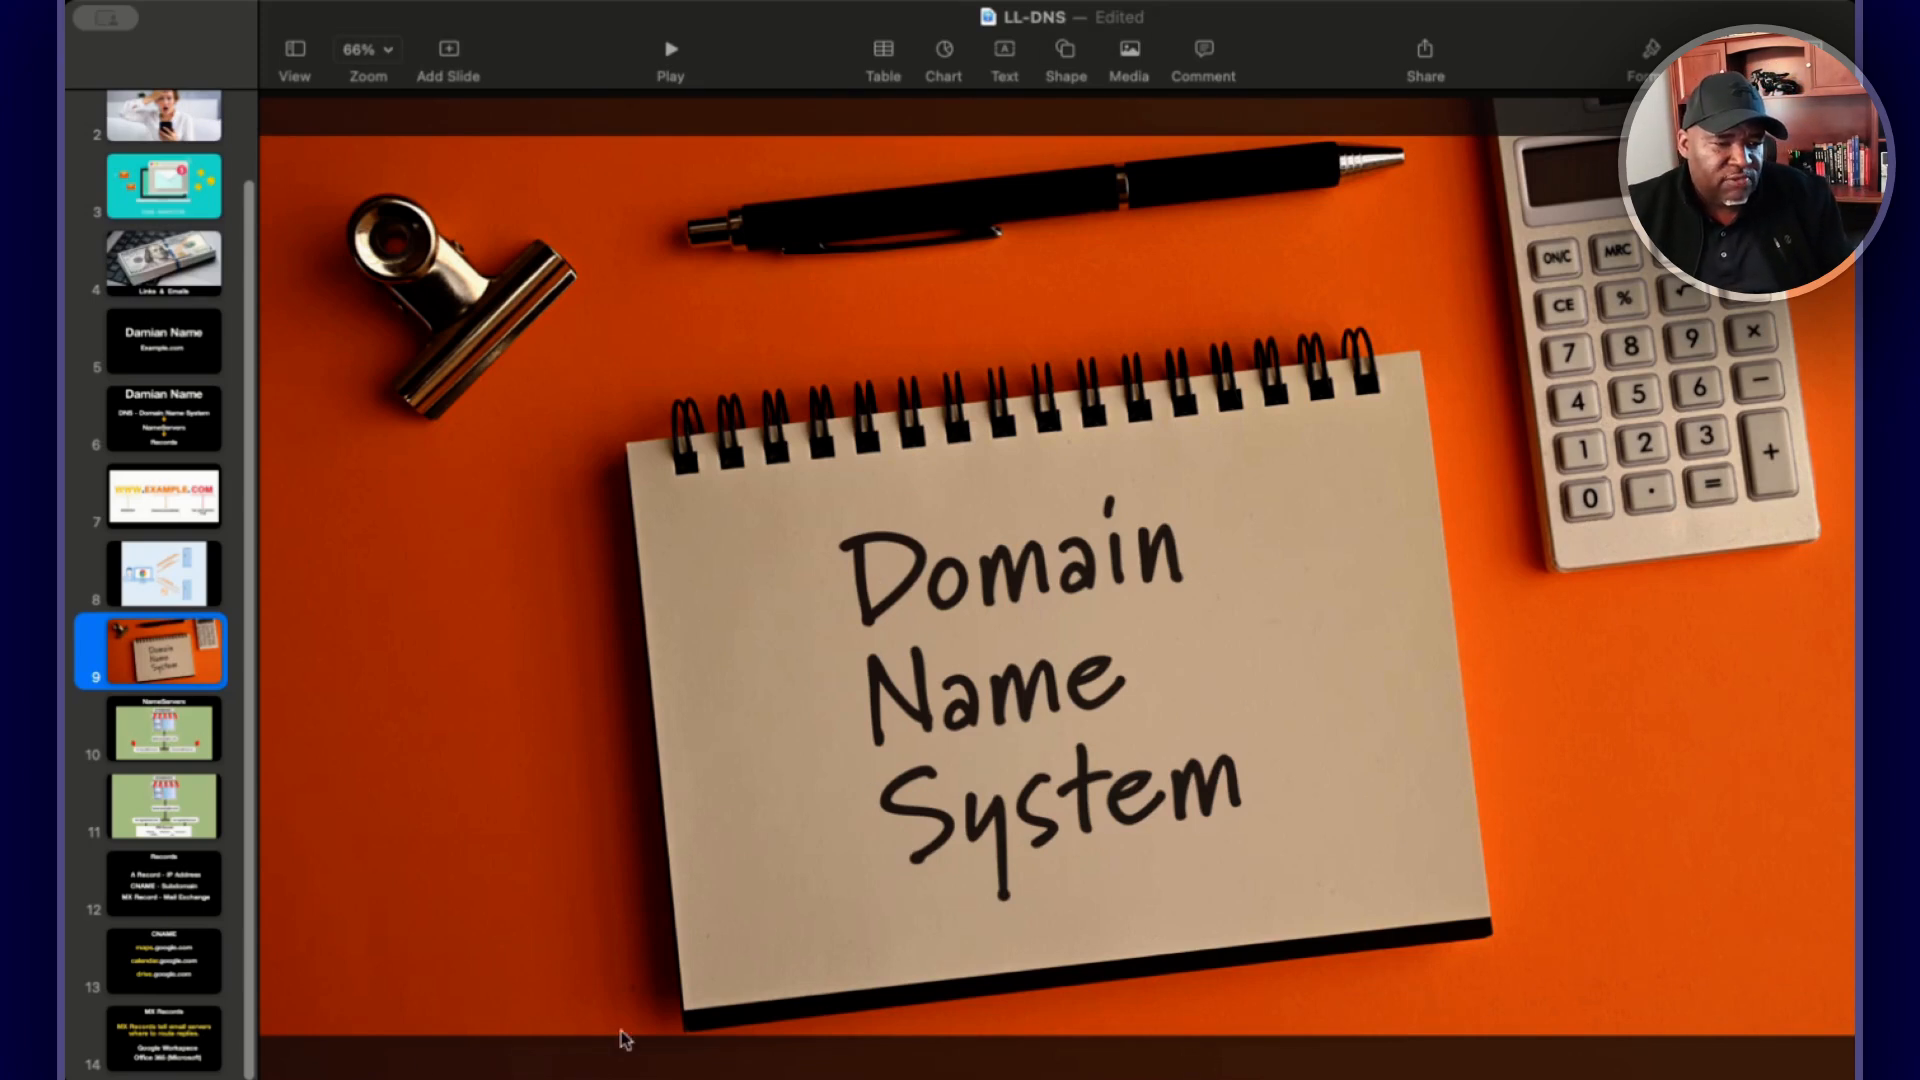Select slide 10 NameServers thumbnail
The height and width of the screenshot is (1080, 1920).
click(x=164, y=728)
